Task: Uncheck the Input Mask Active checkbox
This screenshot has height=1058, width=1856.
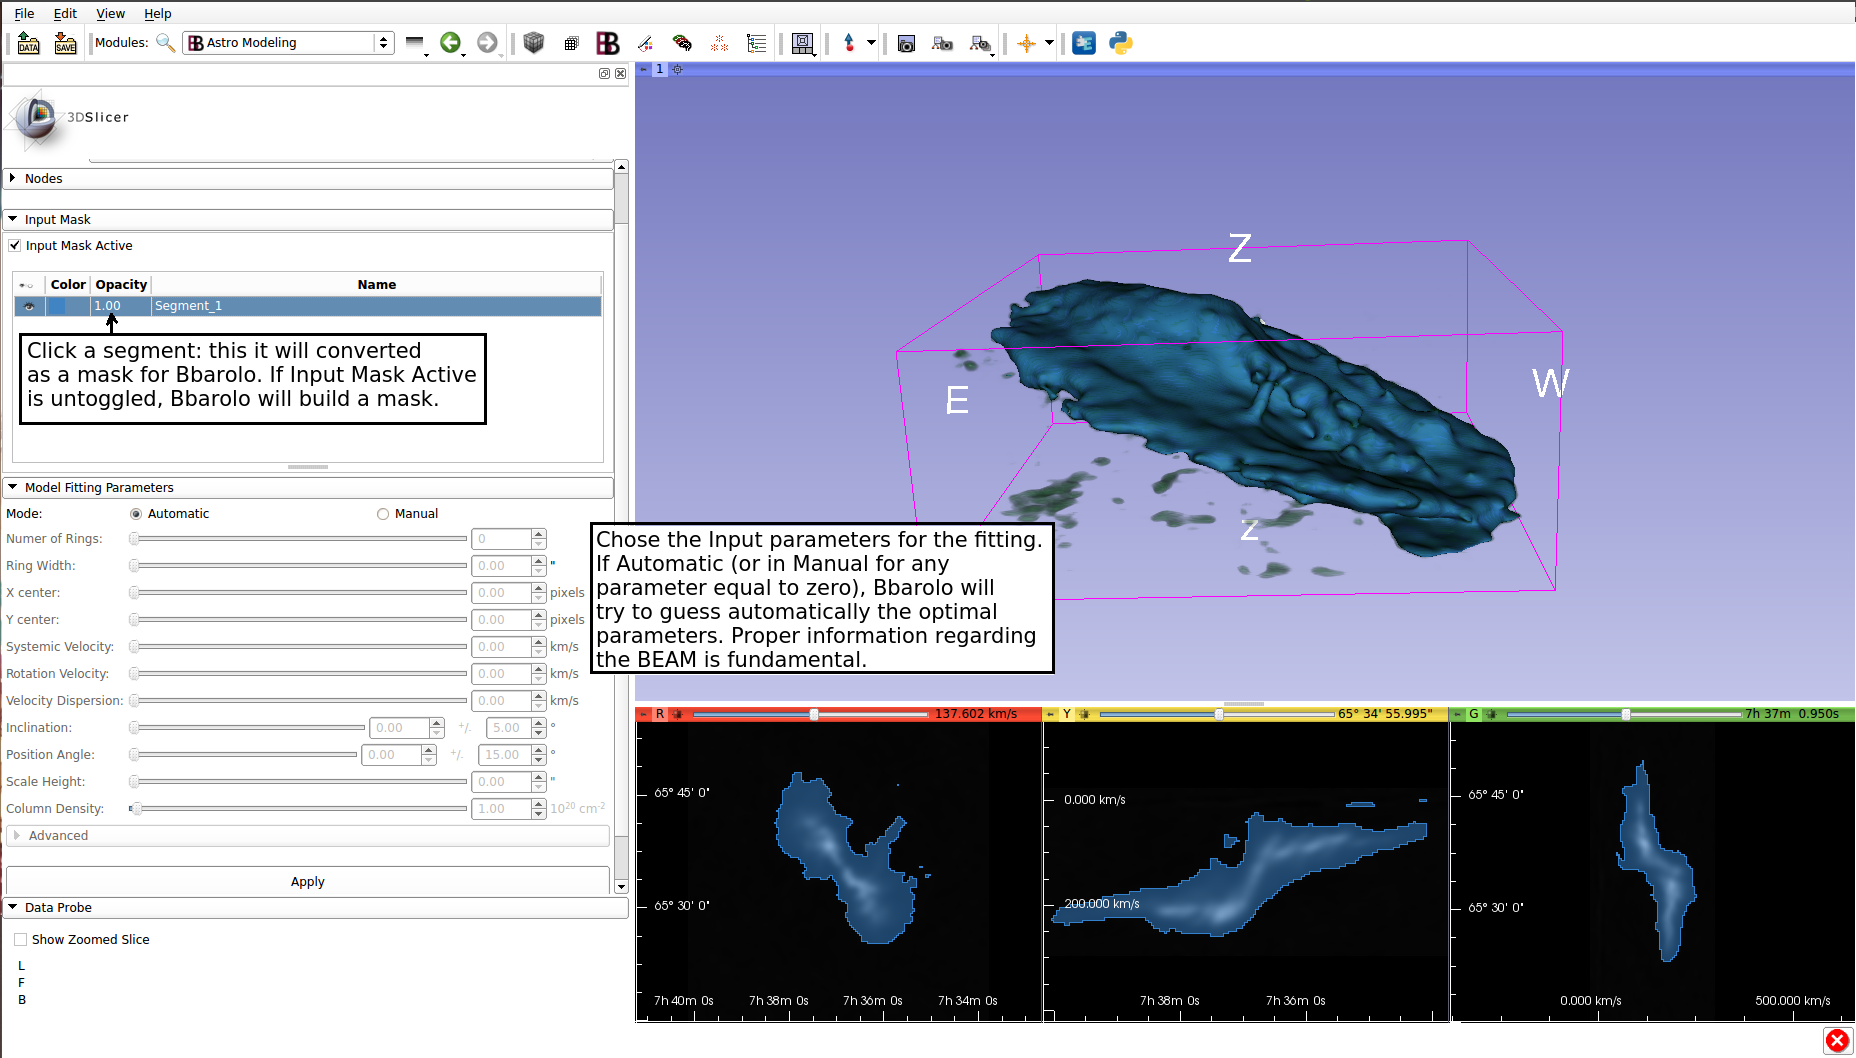Action: click(15, 246)
